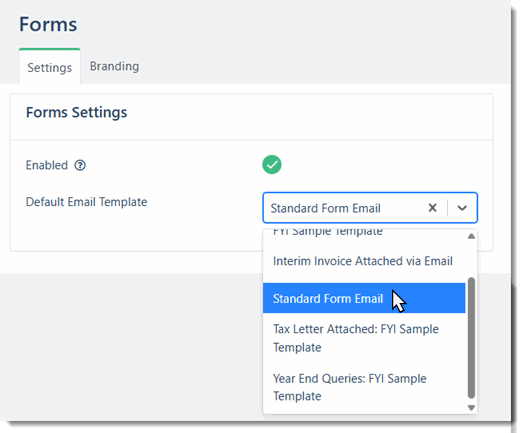Choose Standard Form Email from the list
Image resolution: width=523 pixels, height=433 pixels.
[x=364, y=298]
